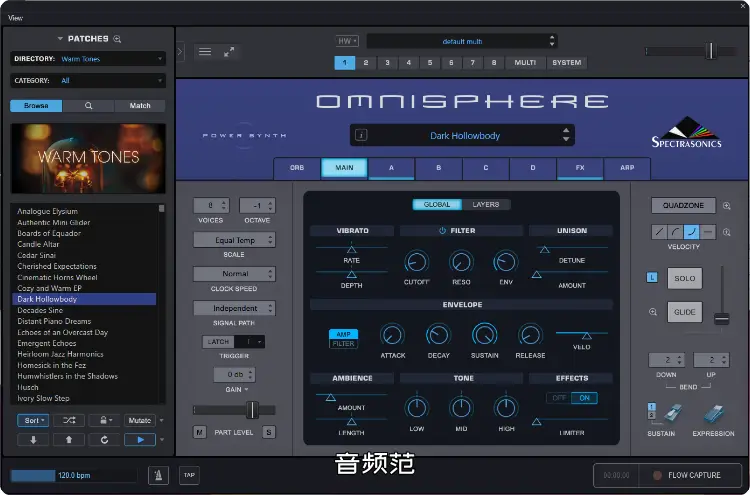This screenshot has height=495, width=750.
Task: Toggle the L legato button
Action: [x=652, y=277]
